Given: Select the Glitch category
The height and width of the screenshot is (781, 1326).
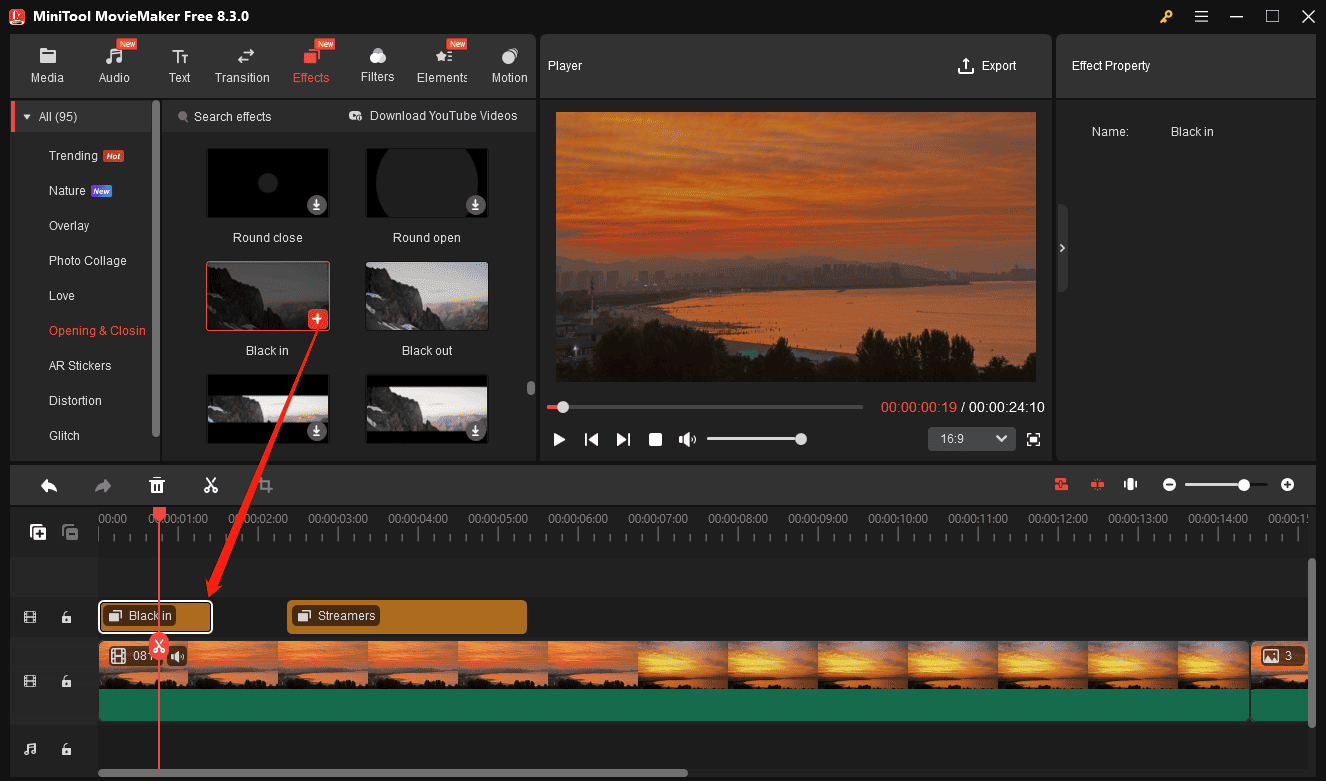Looking at the screenshot, I should coord(64,436).
